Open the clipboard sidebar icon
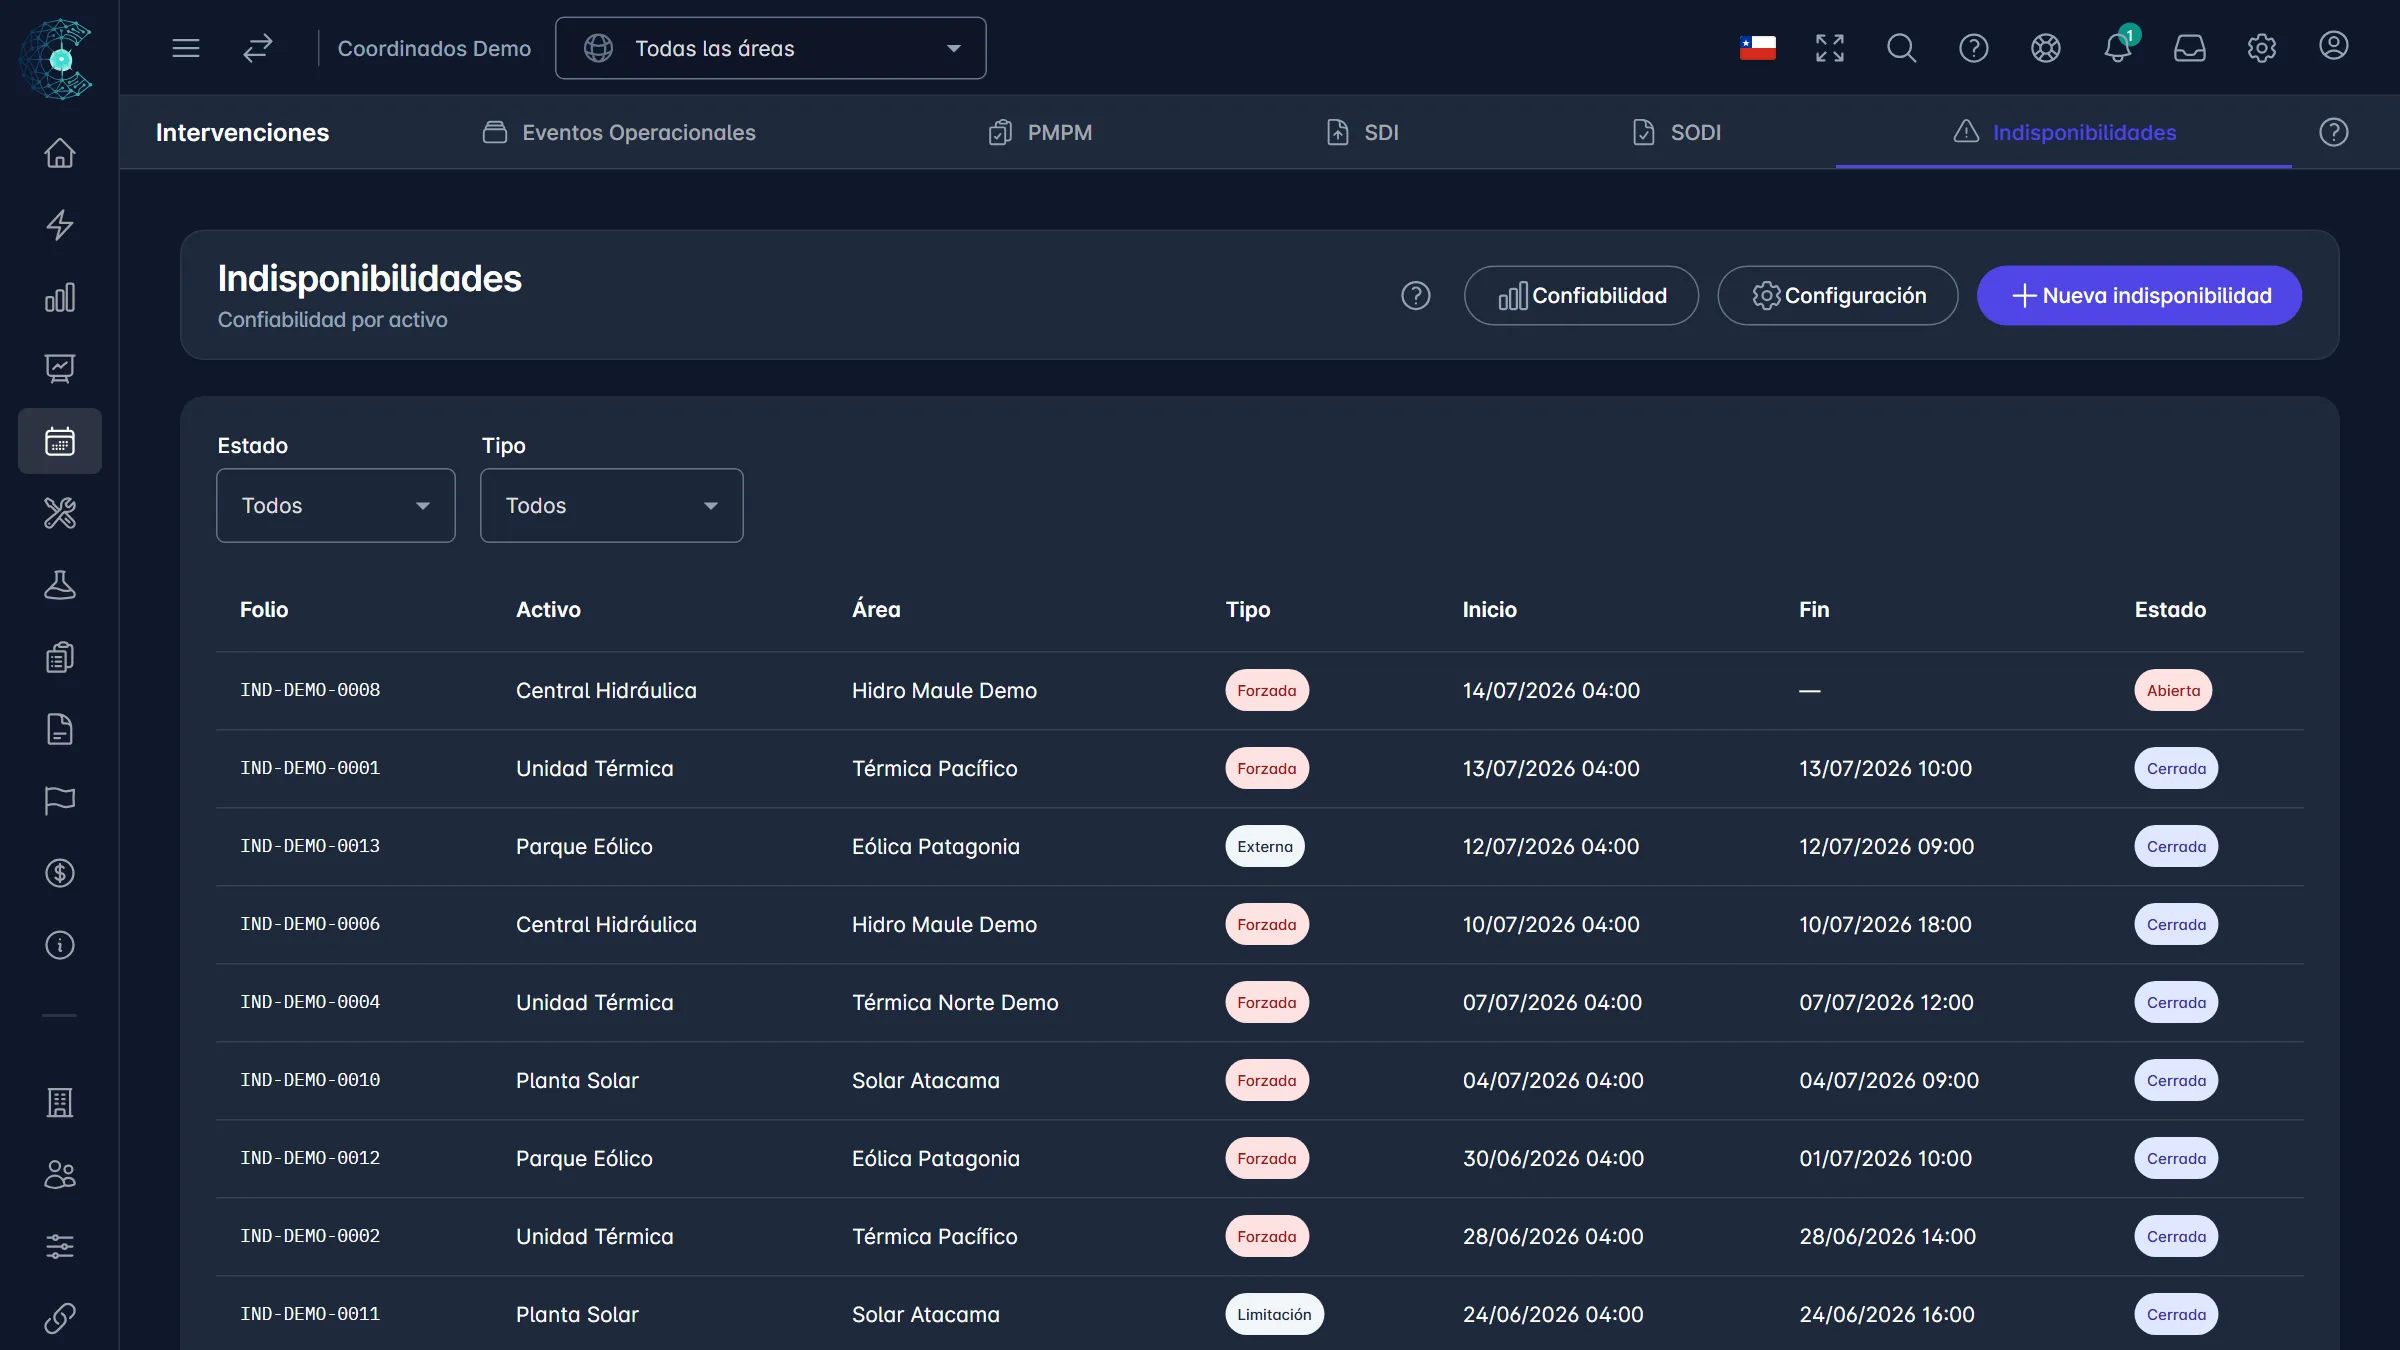Viewport: 2400px width, 1350px height. [60, 657]
